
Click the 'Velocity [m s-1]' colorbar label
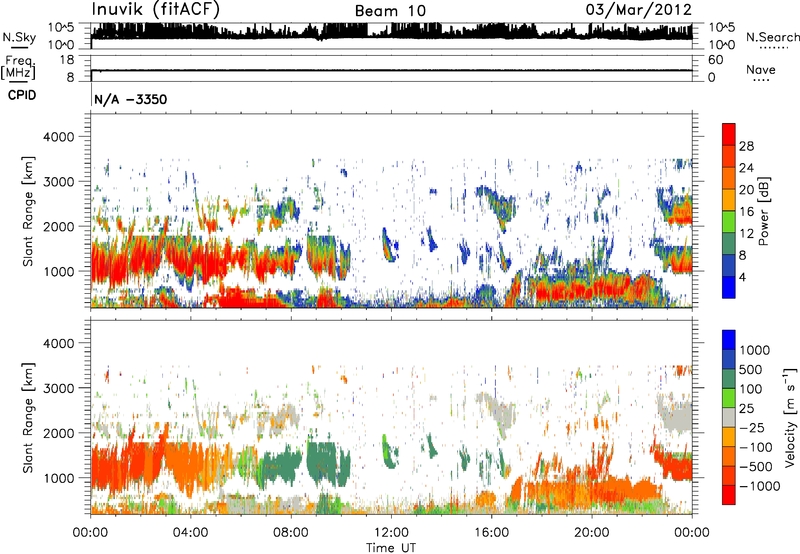tap(790, 417)
